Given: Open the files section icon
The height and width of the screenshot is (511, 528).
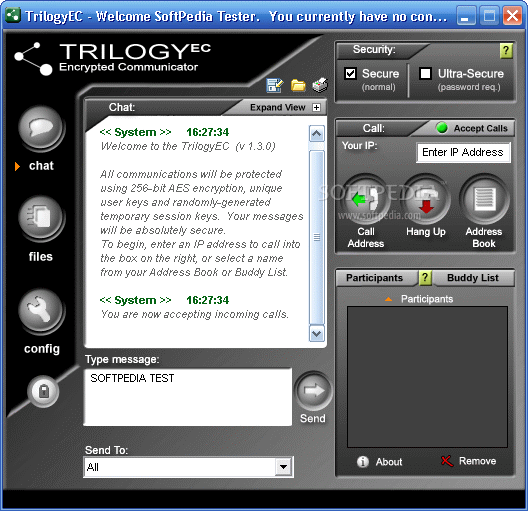Looking at the screenshot, I should pos(41,217).
